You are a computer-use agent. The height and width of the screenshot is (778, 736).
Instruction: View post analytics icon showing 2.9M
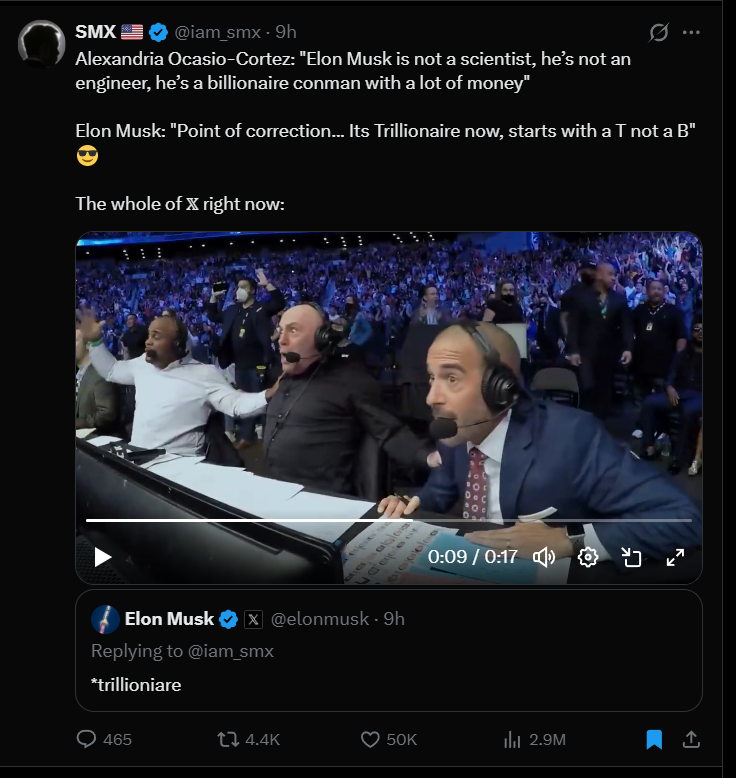click(x=513, y=739)
